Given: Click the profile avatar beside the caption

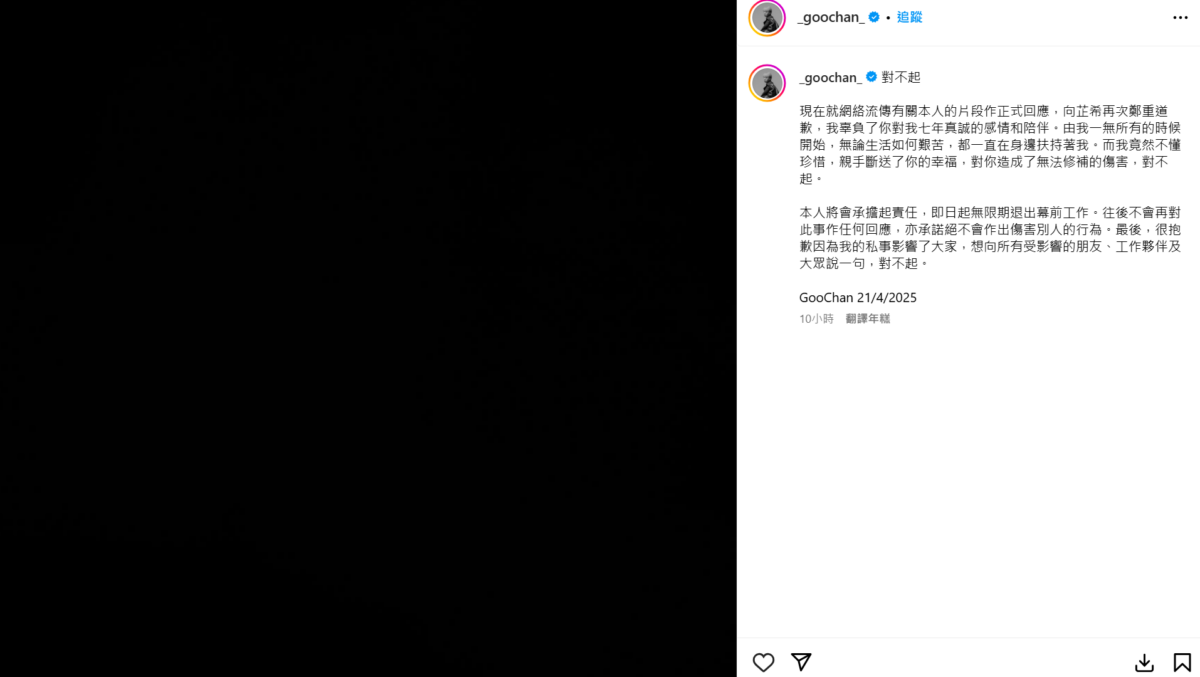Looking at the screenshot, I should pos(767,83).
